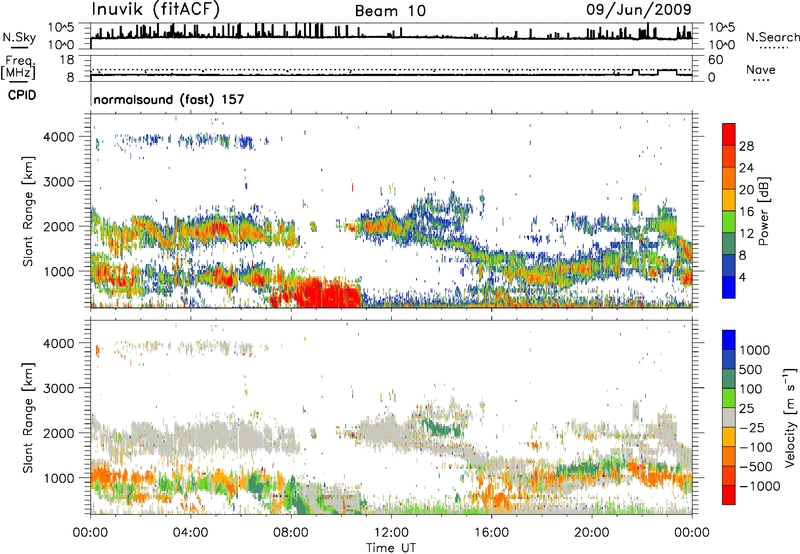Click the '60' Nave axis tick
The width and height of the screenshot is (800, 554).
click(716, 60)
